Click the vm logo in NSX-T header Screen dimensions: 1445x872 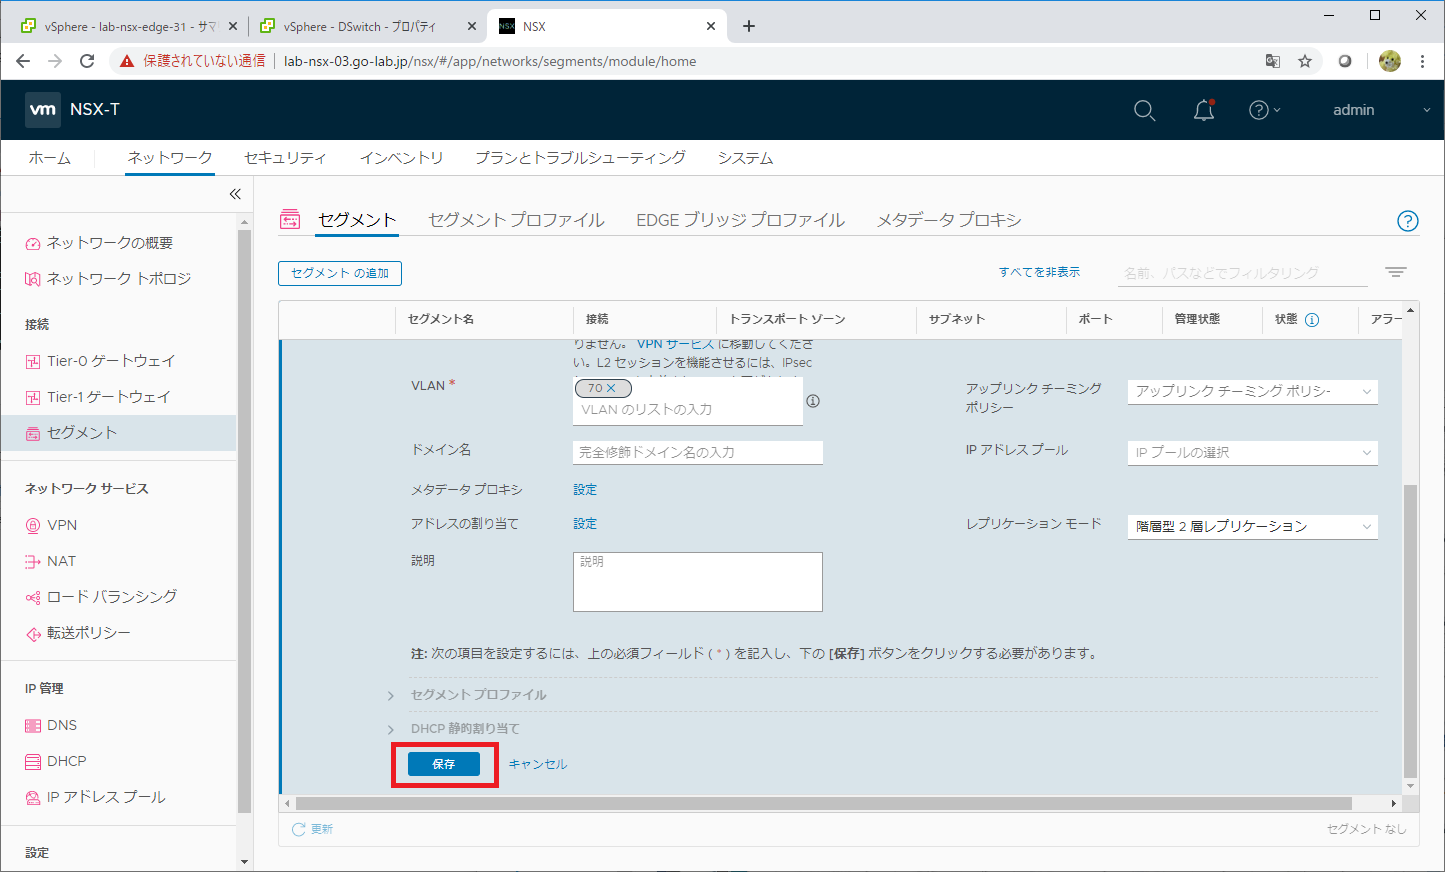[x=43, y=109]
